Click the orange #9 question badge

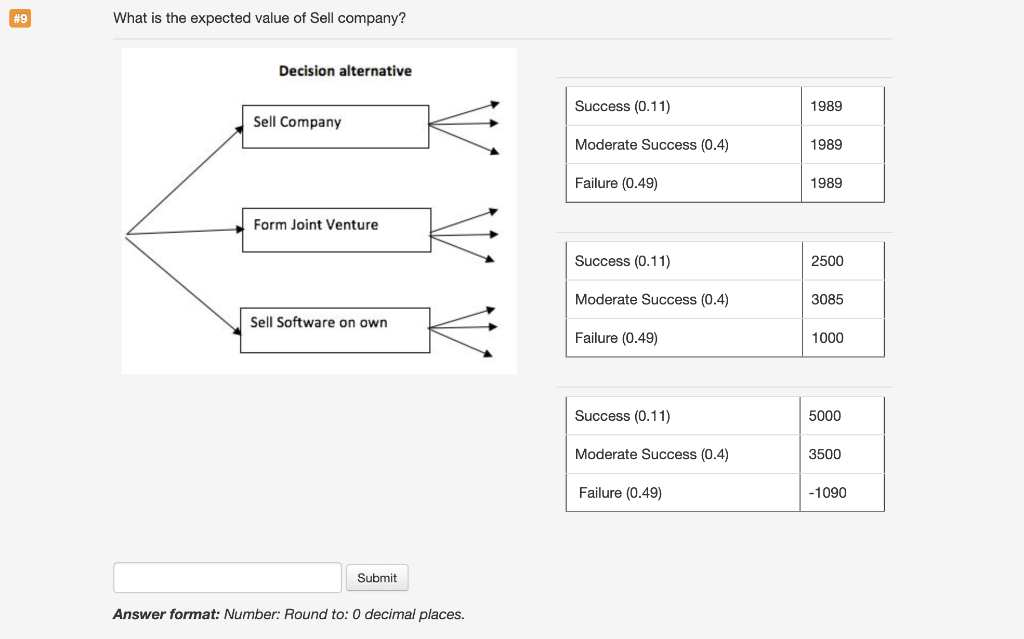[x=20, y=18]
